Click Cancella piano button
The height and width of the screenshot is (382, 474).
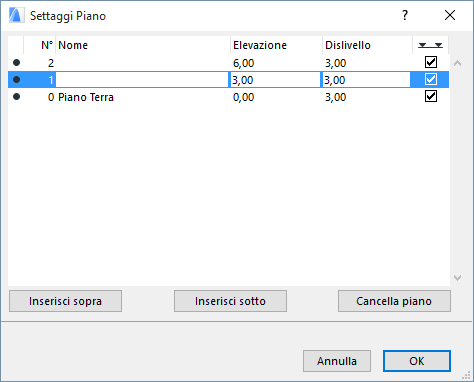pyautogui.click(x=394, y=301)
